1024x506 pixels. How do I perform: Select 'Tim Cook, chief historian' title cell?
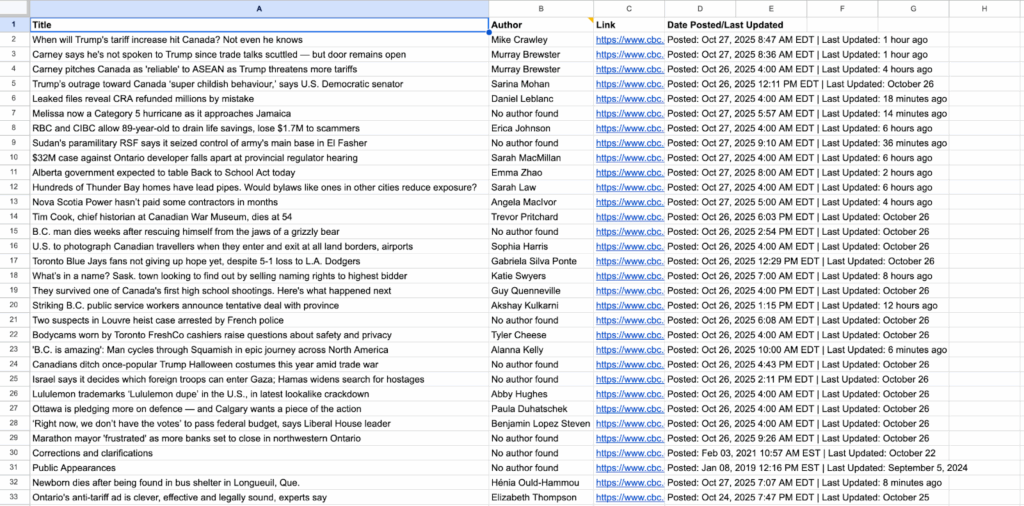pos(259,217)
